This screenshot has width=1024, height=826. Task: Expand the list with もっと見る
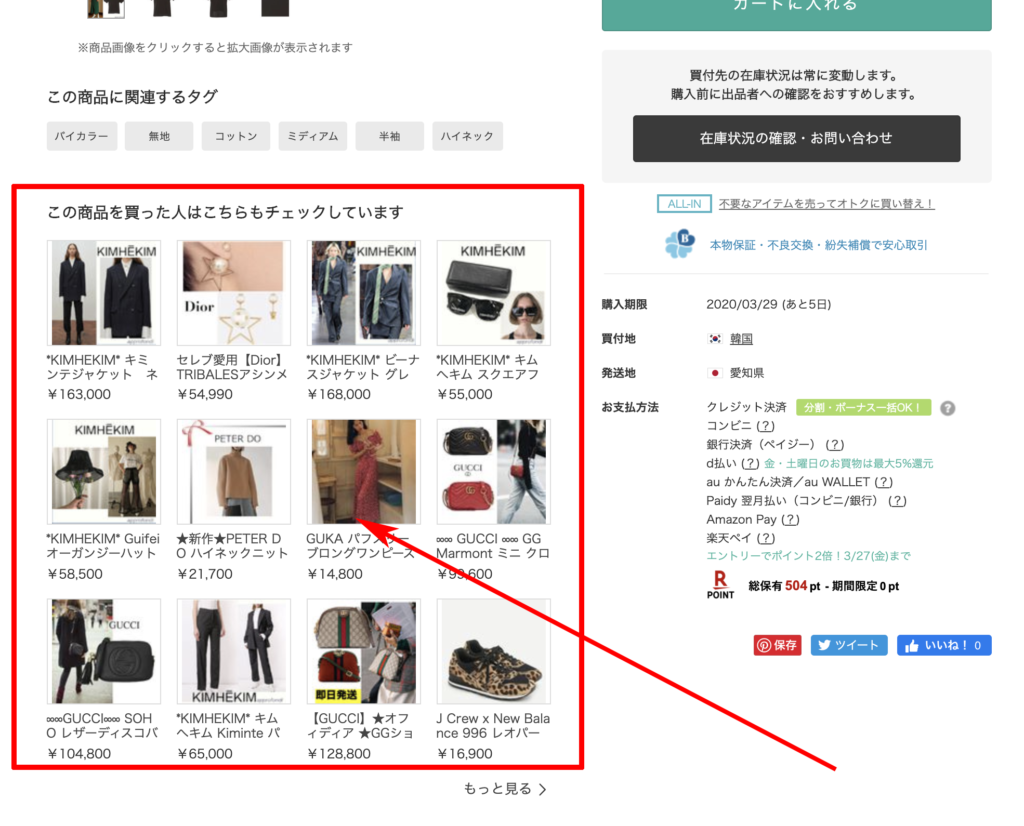tap(505, 789)
